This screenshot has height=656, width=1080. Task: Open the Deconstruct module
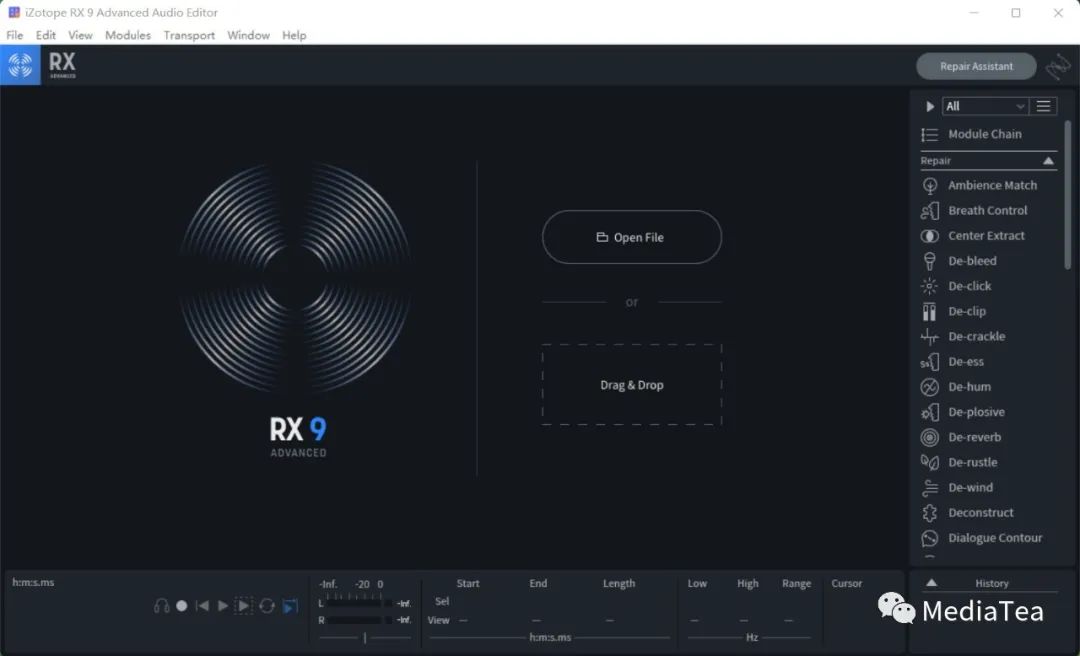point(967,513)
